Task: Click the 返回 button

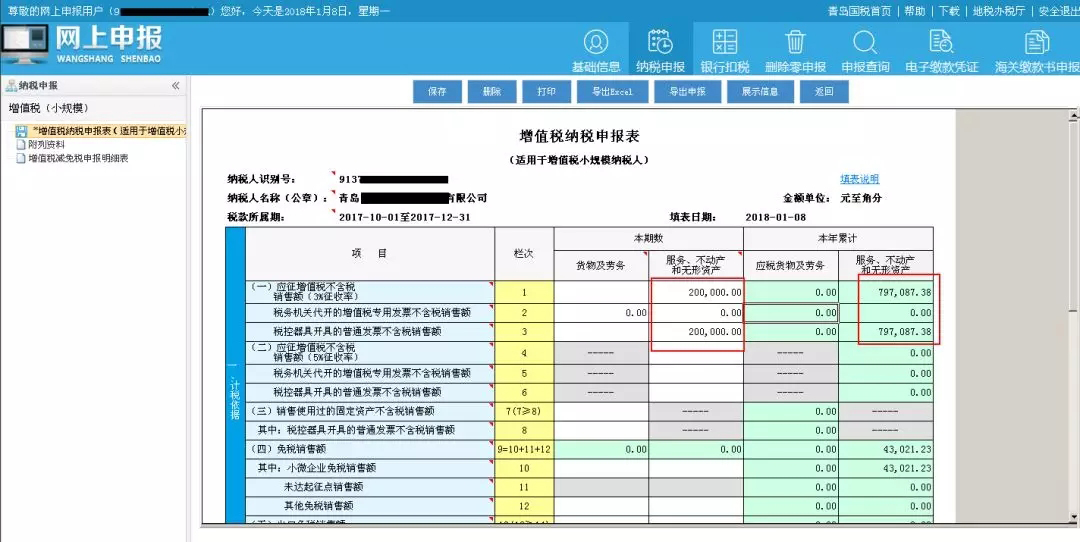Action: 824,92
